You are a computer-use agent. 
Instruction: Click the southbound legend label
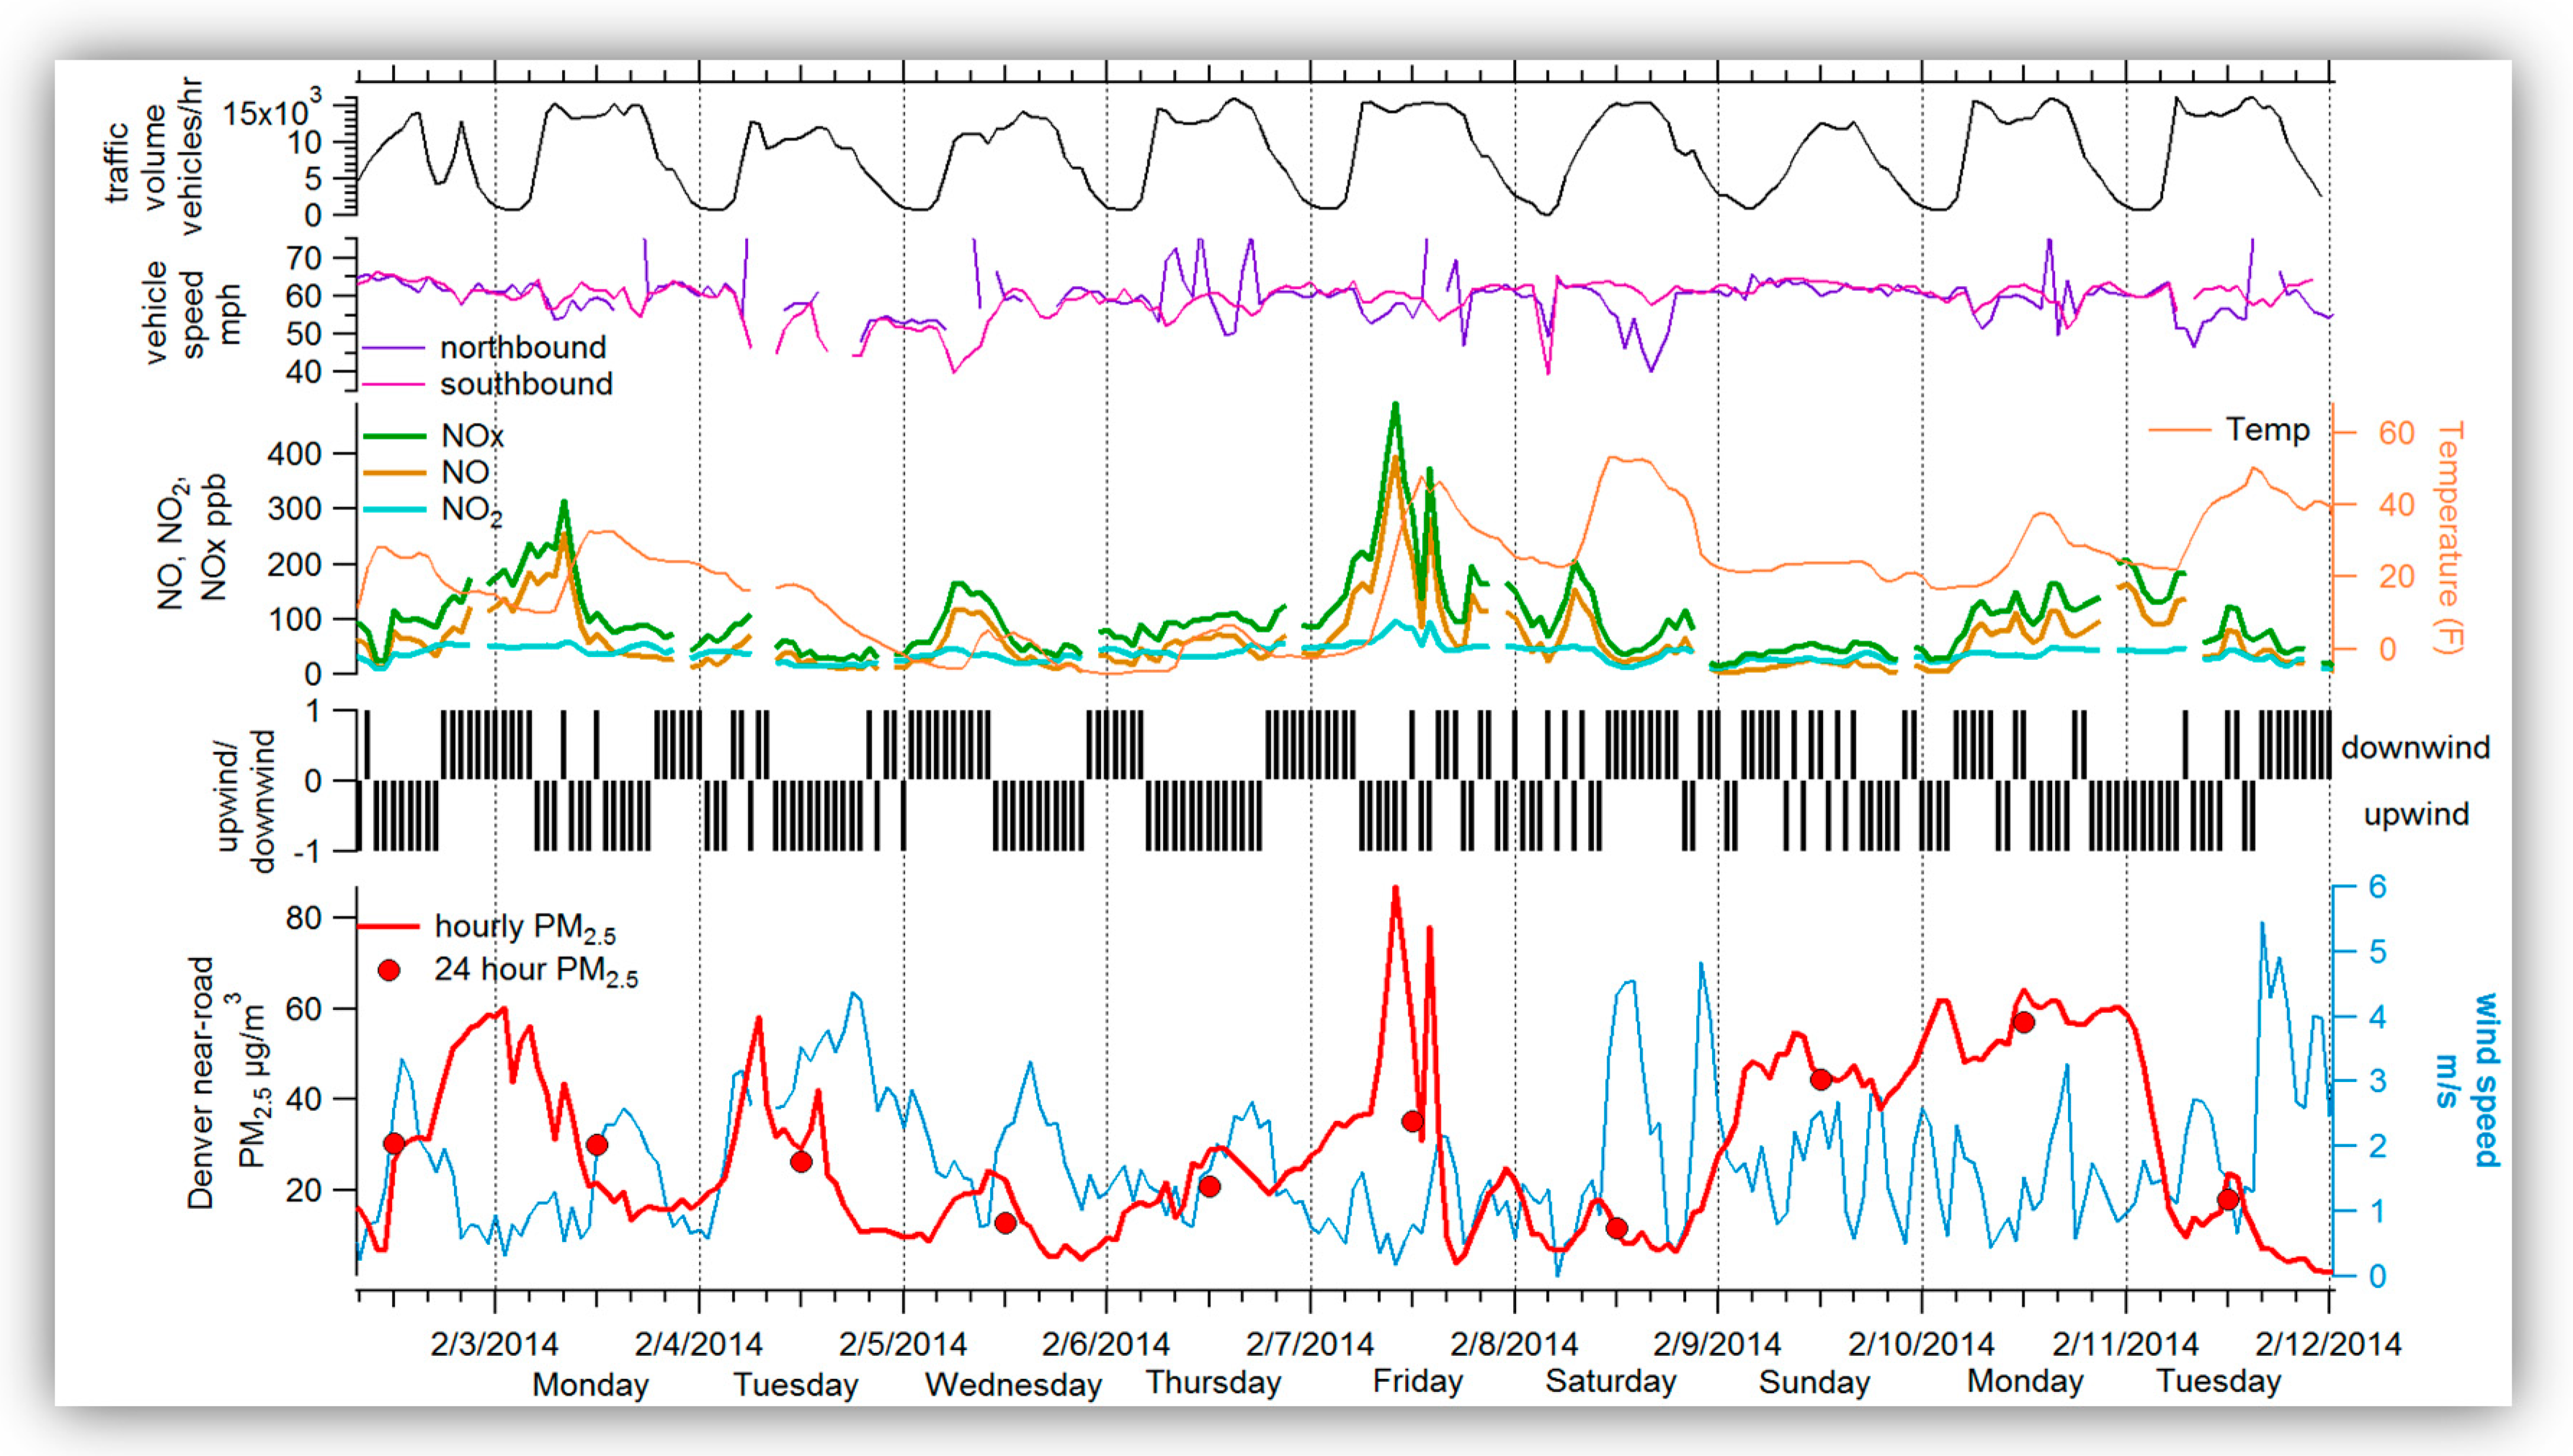pos(525,384)
